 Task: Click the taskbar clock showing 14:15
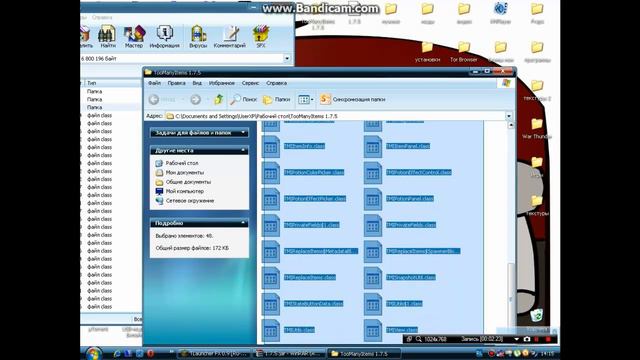coord(547,353)
